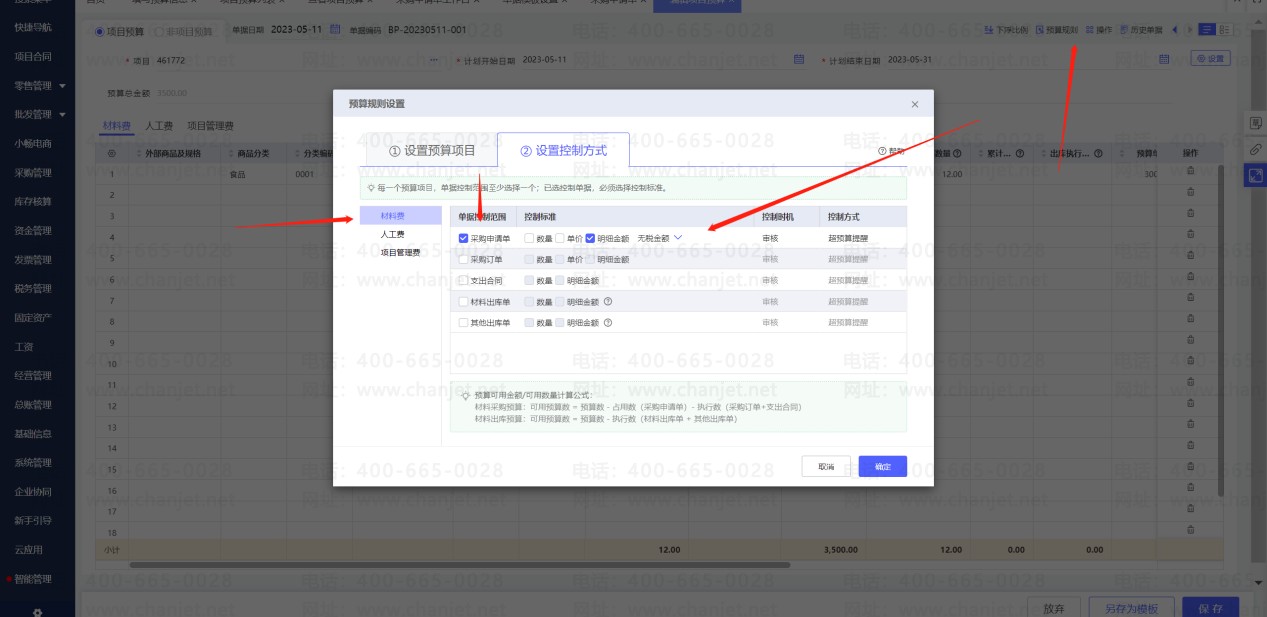1267x617 pixels.
Task: Check 数量 for 采购申请单 row
Action: click(x=529, y=238)
